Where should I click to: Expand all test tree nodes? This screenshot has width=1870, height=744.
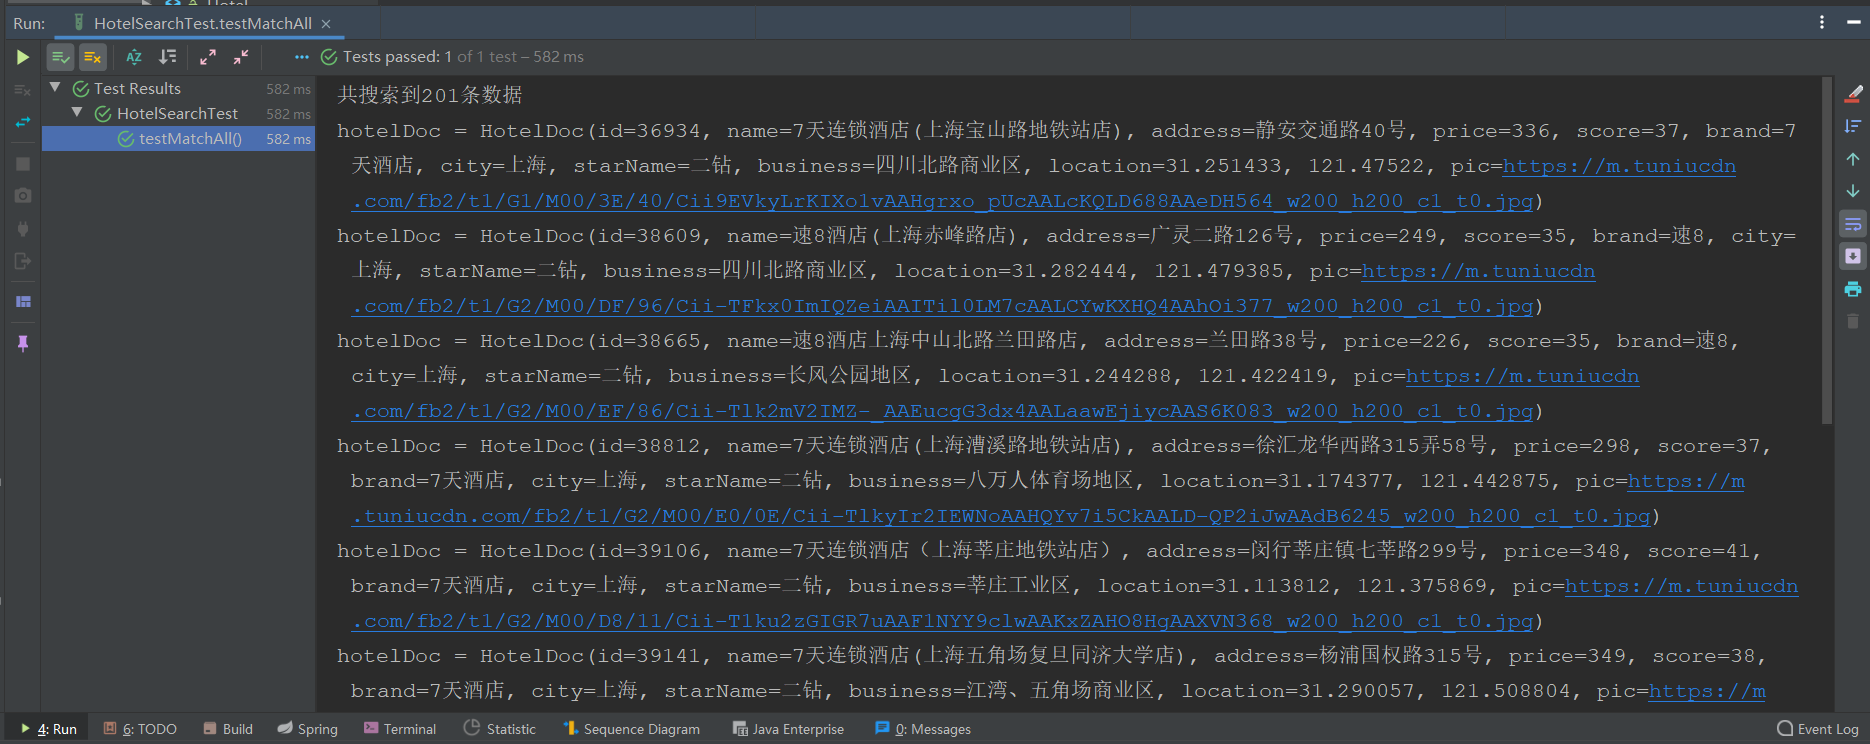(x=208, y=57)
